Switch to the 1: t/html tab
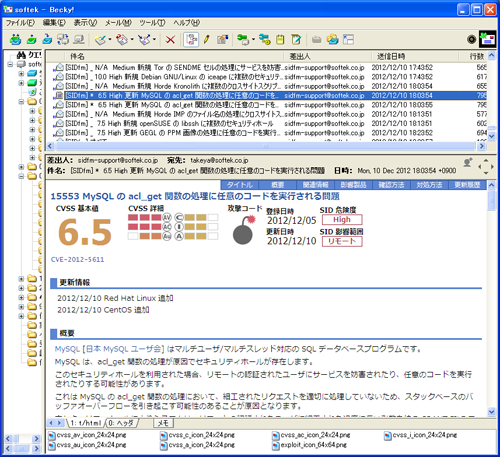This screenshot has height=457, width=500. point(86,423)
